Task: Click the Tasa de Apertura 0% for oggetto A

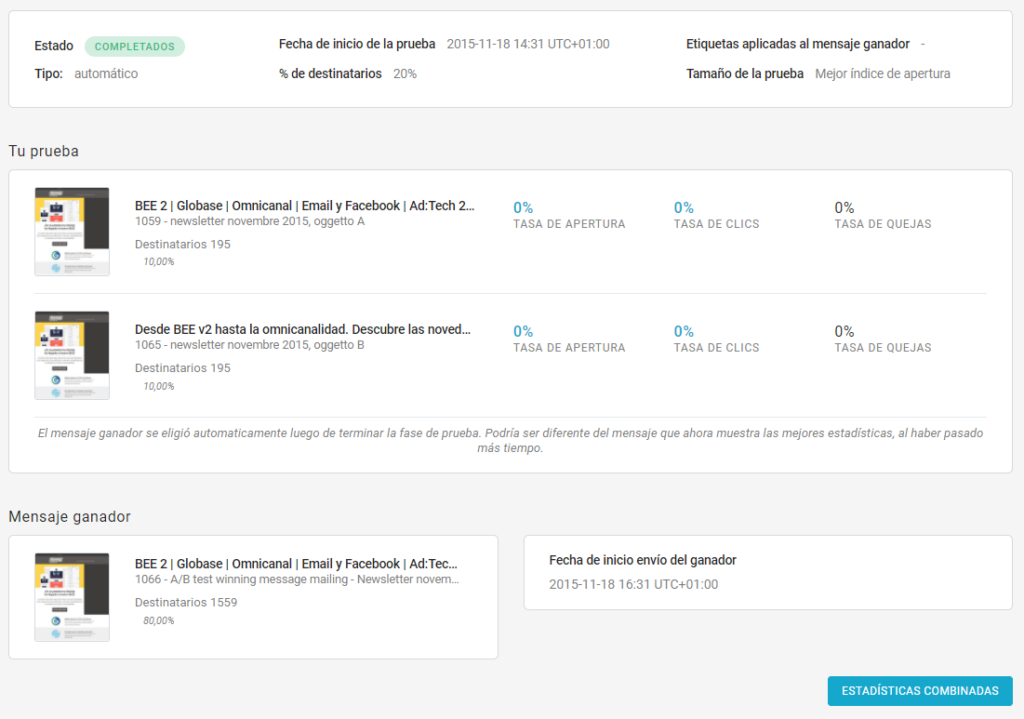Action: tap(523, 208)
